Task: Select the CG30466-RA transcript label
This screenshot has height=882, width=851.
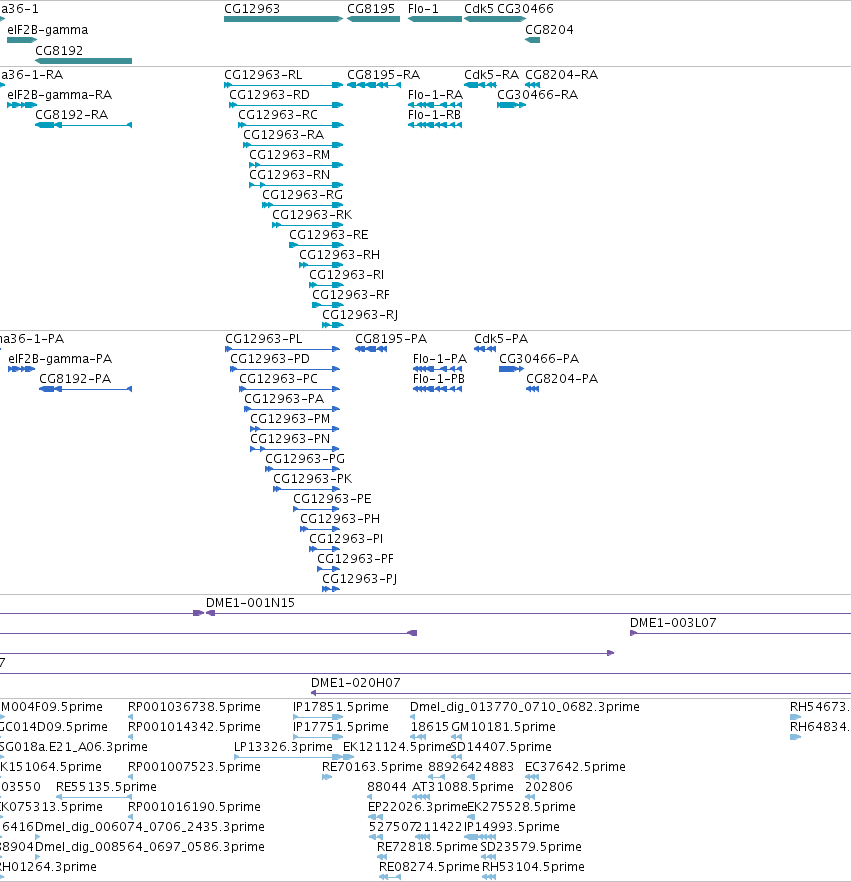Action: tap(537, 94)
